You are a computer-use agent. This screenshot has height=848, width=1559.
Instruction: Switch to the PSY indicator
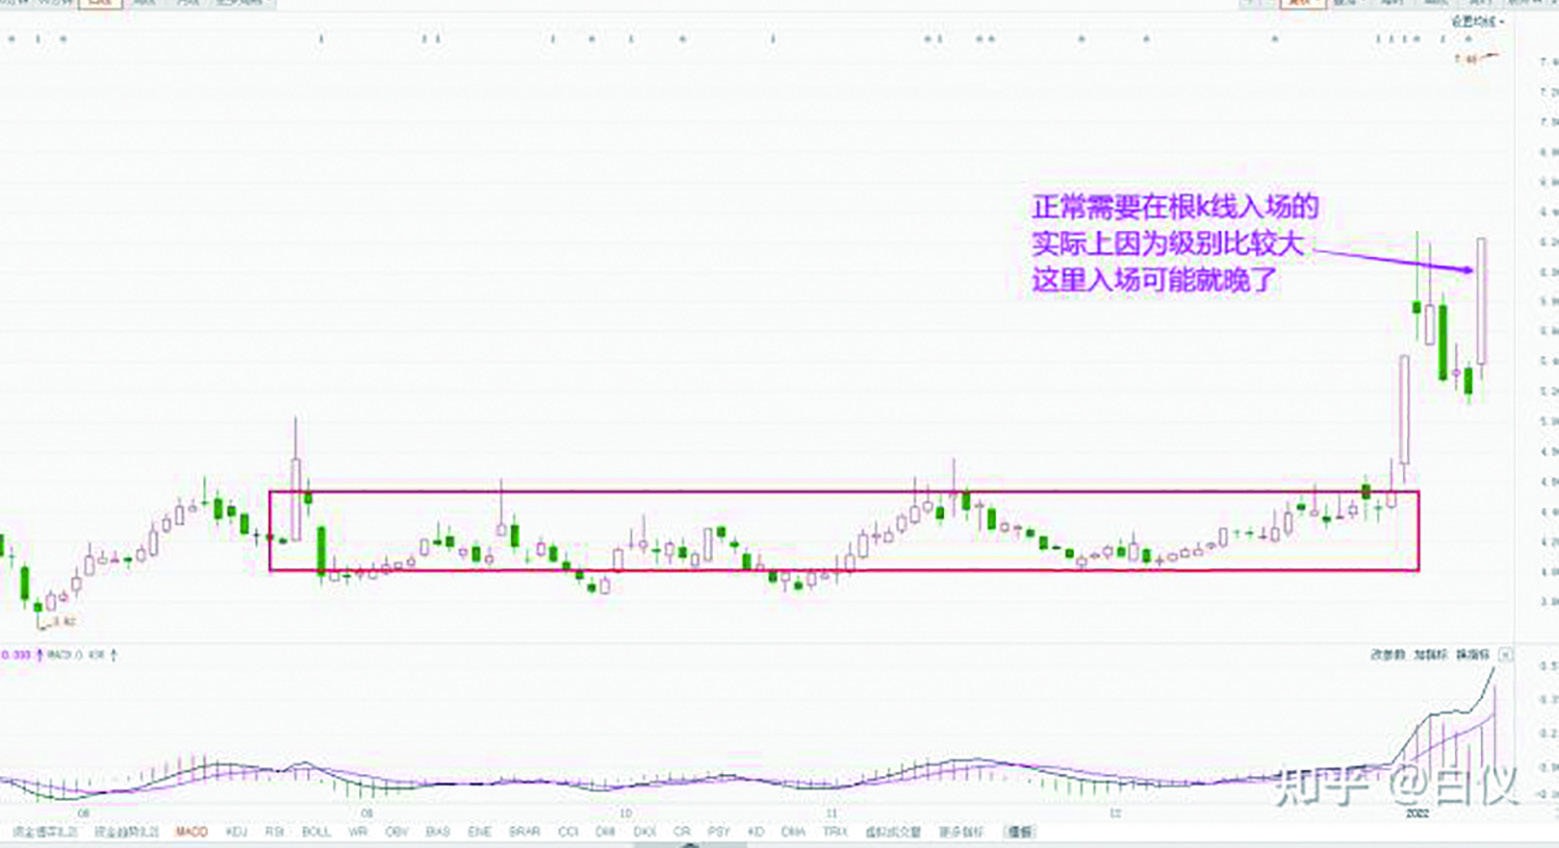point(719,831)
